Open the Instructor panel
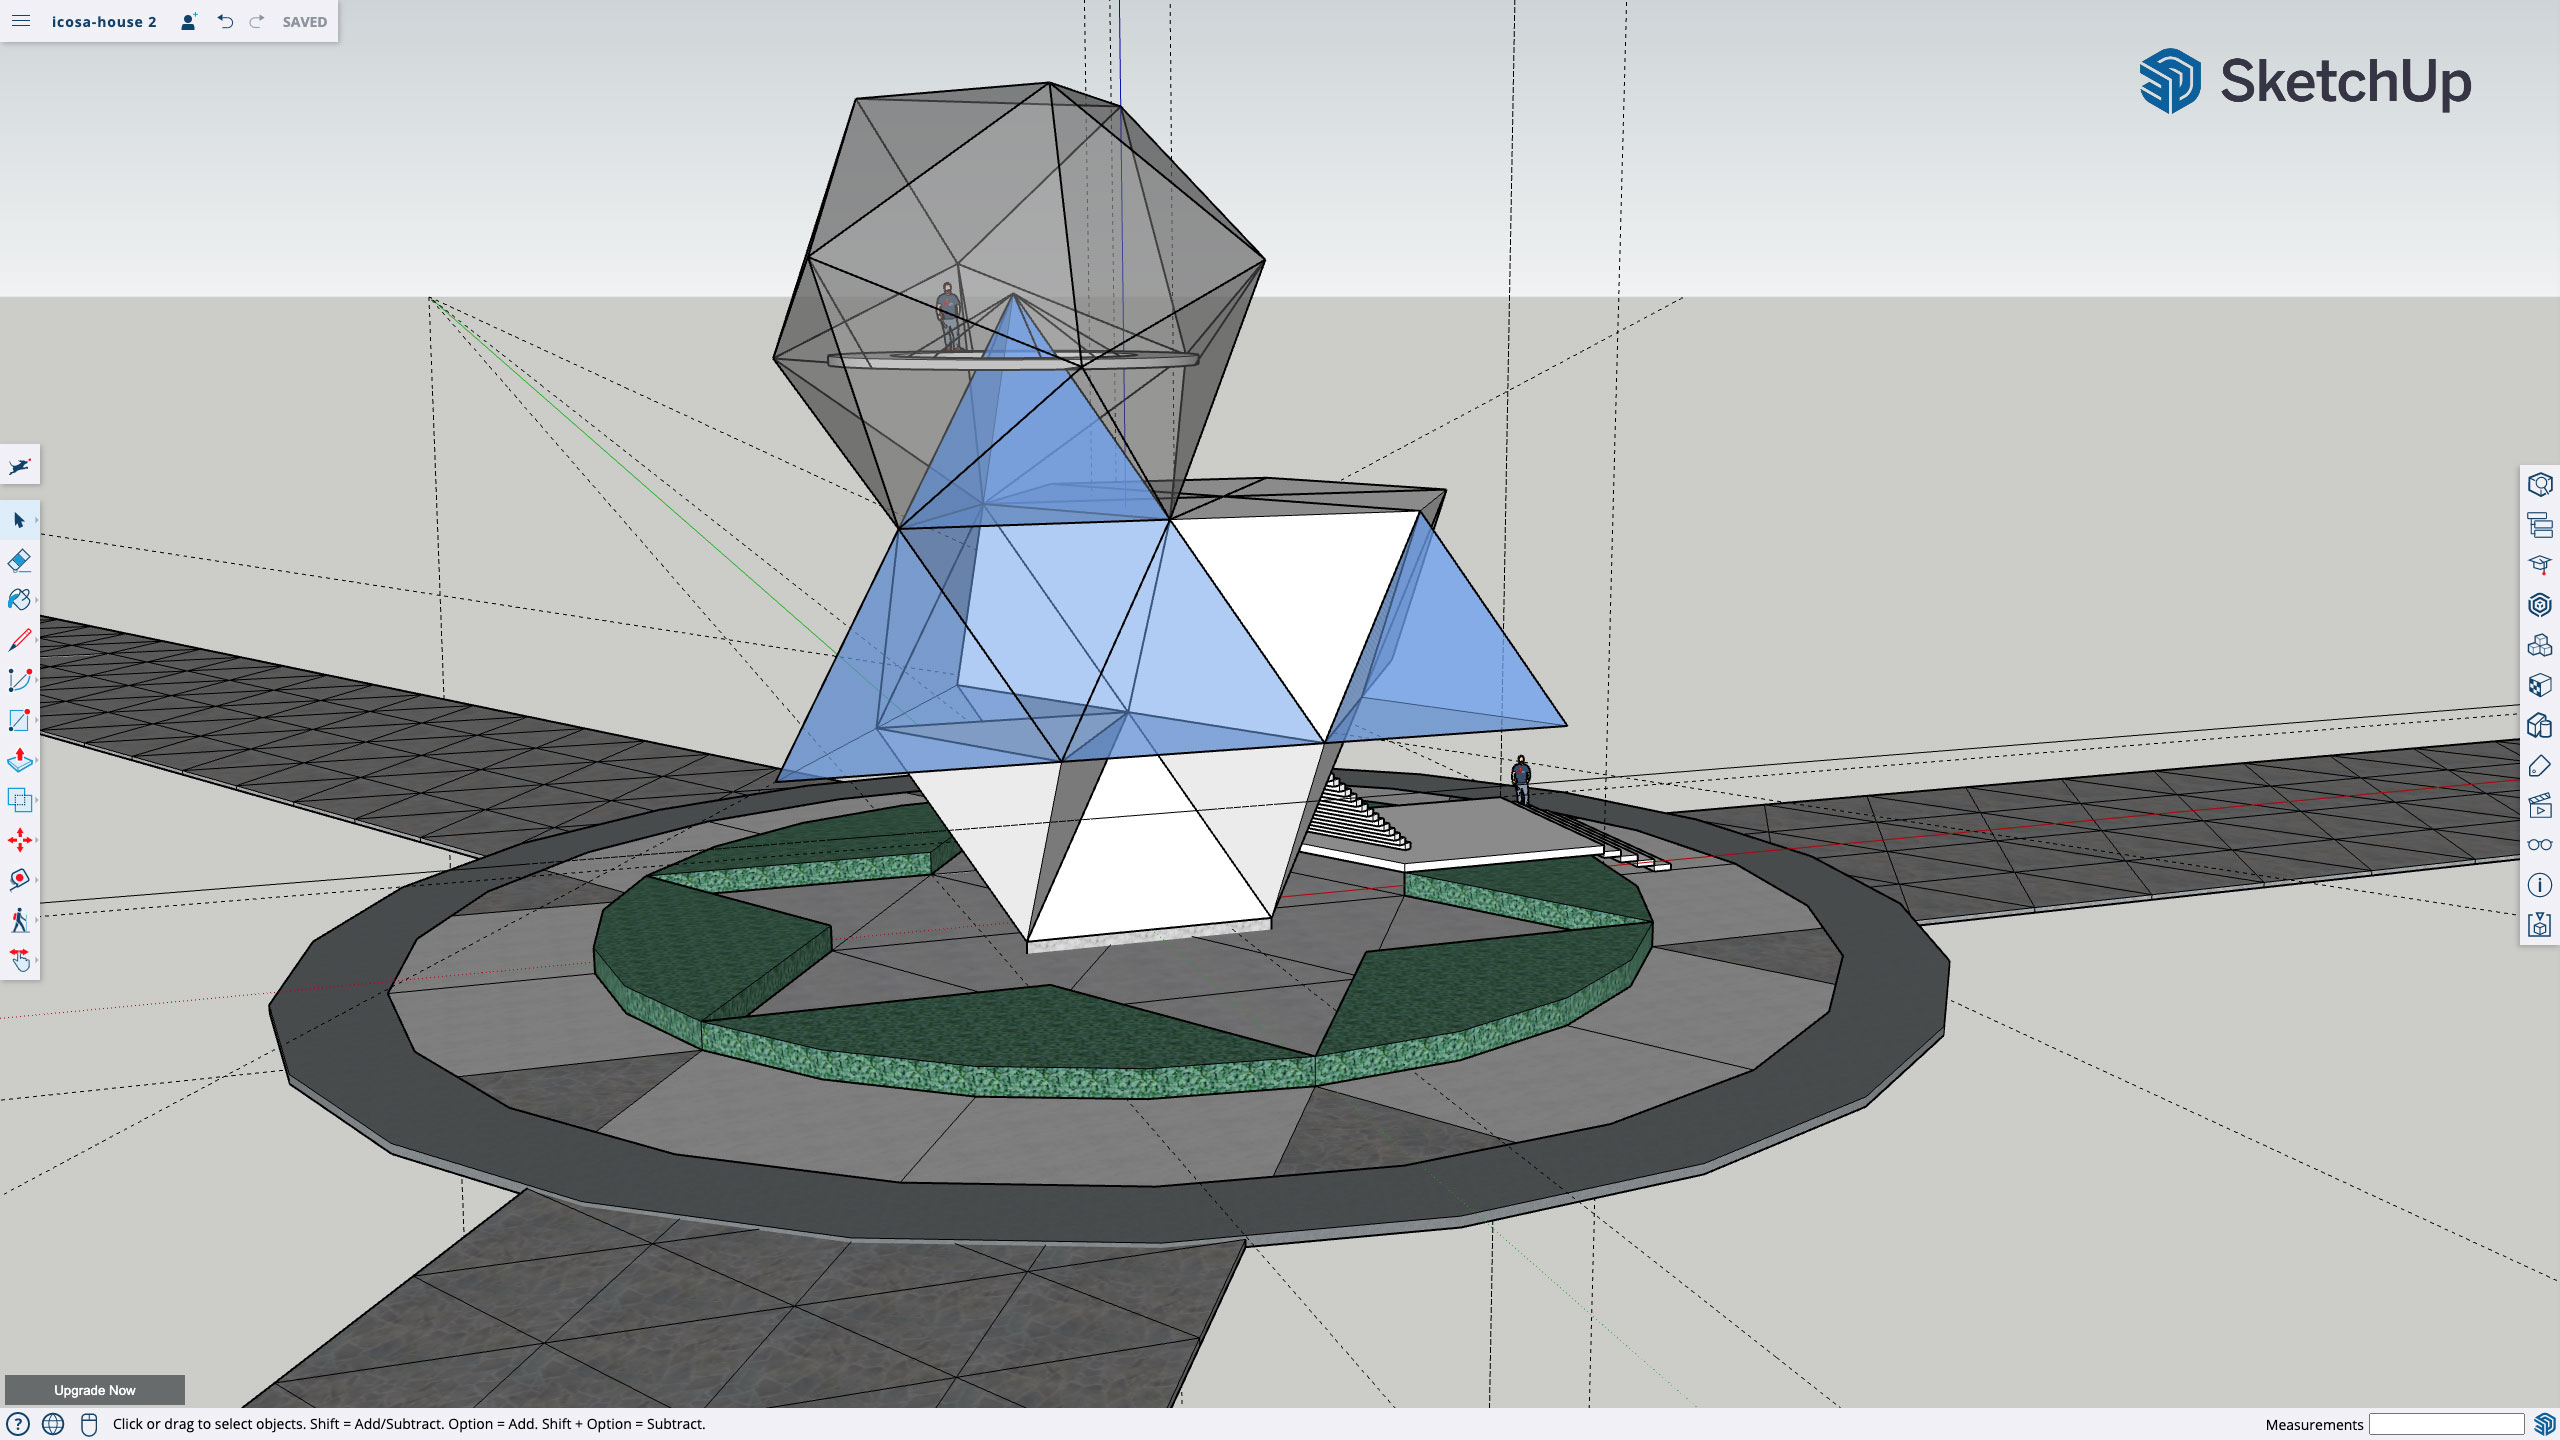The height and width of the screenshot is (1440, 2560). pos(2539,565)
